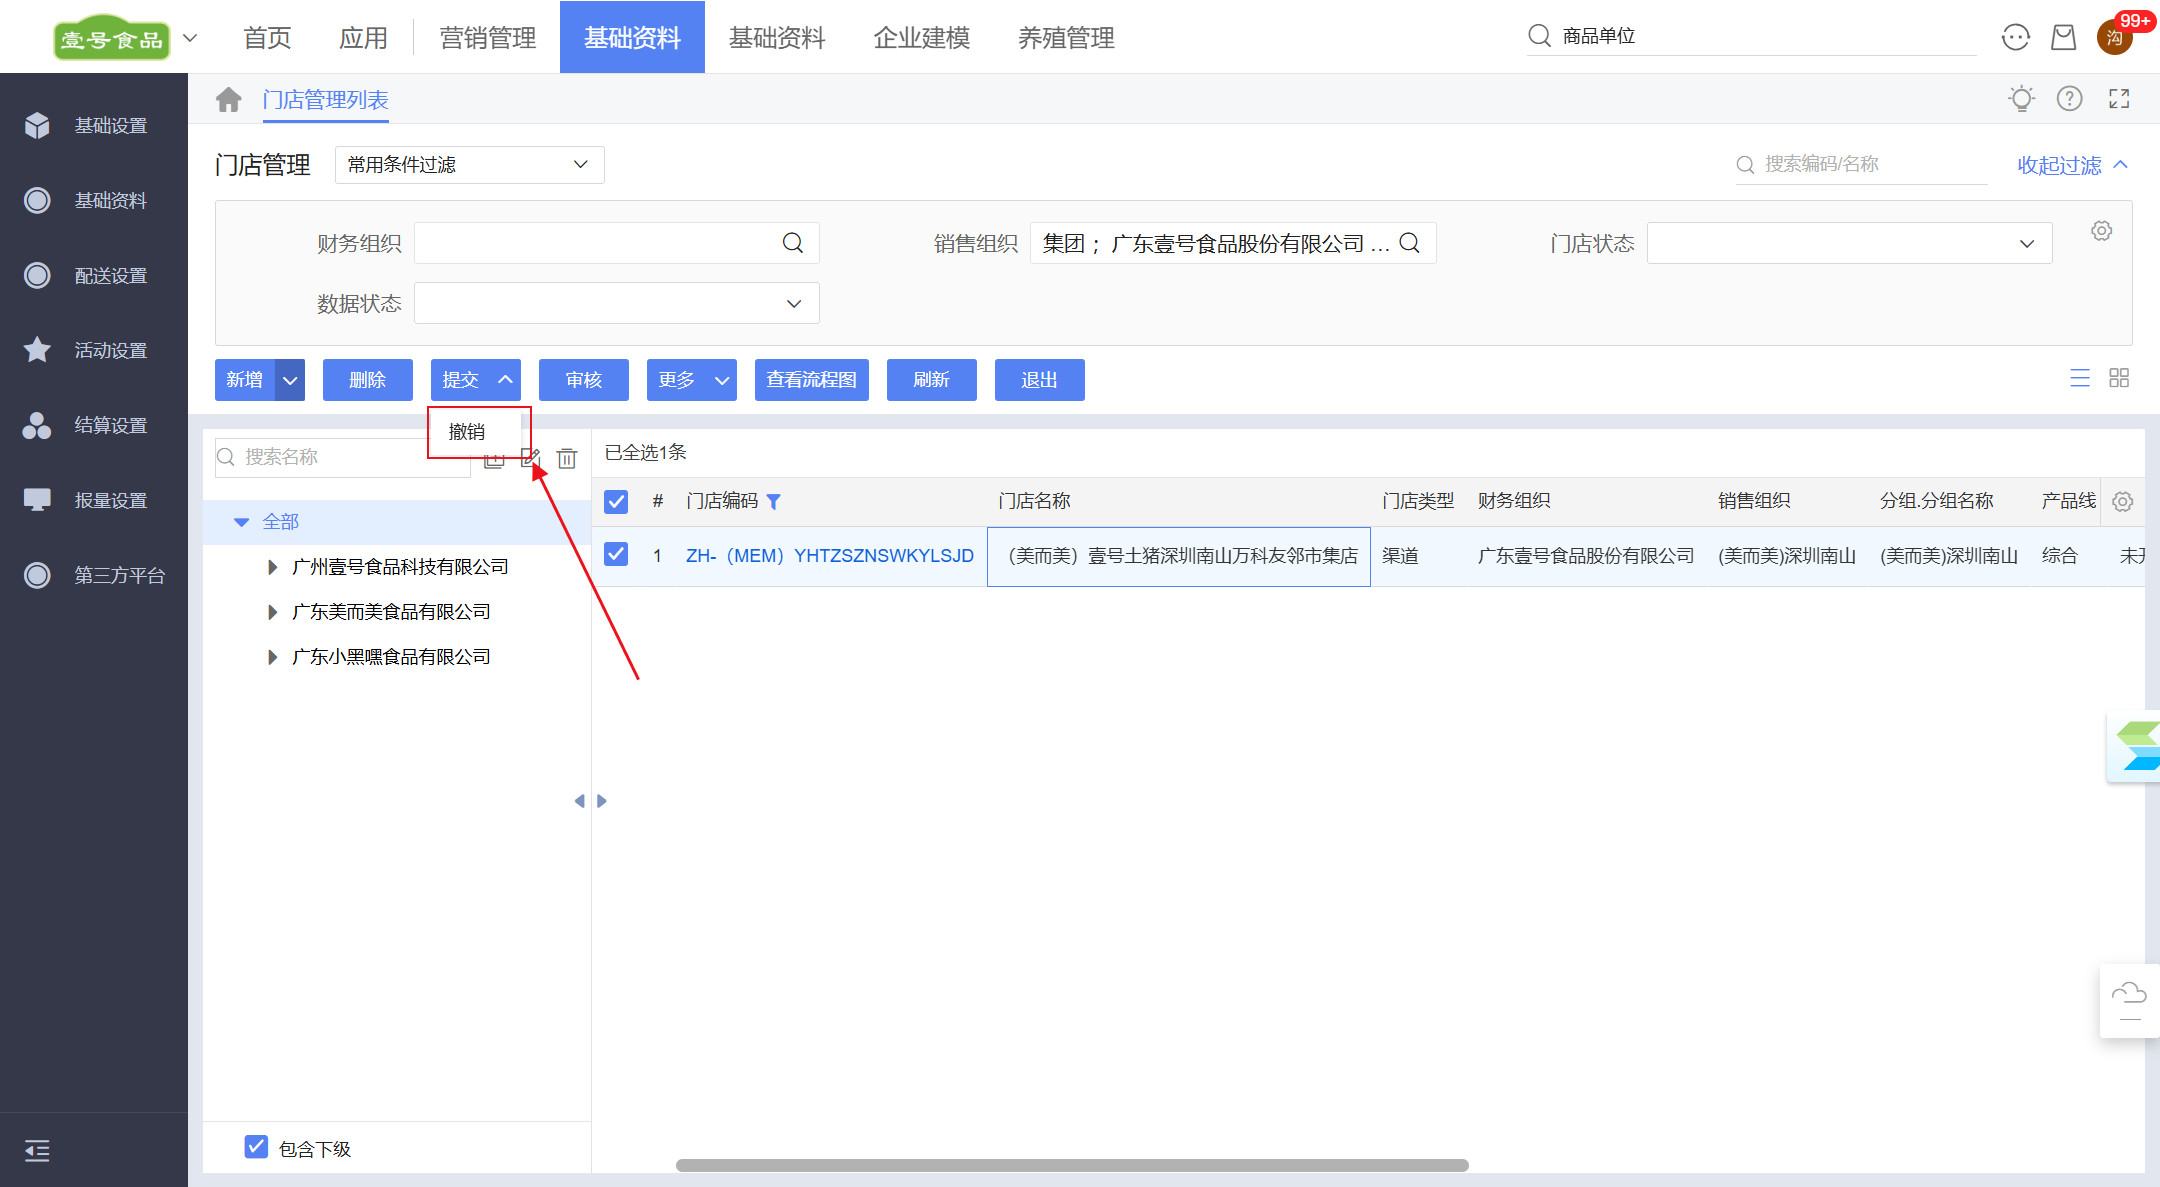This screenshot has width=2160, height=1187.
Task: Click the trash icon in tree panel
Action: 567,458
